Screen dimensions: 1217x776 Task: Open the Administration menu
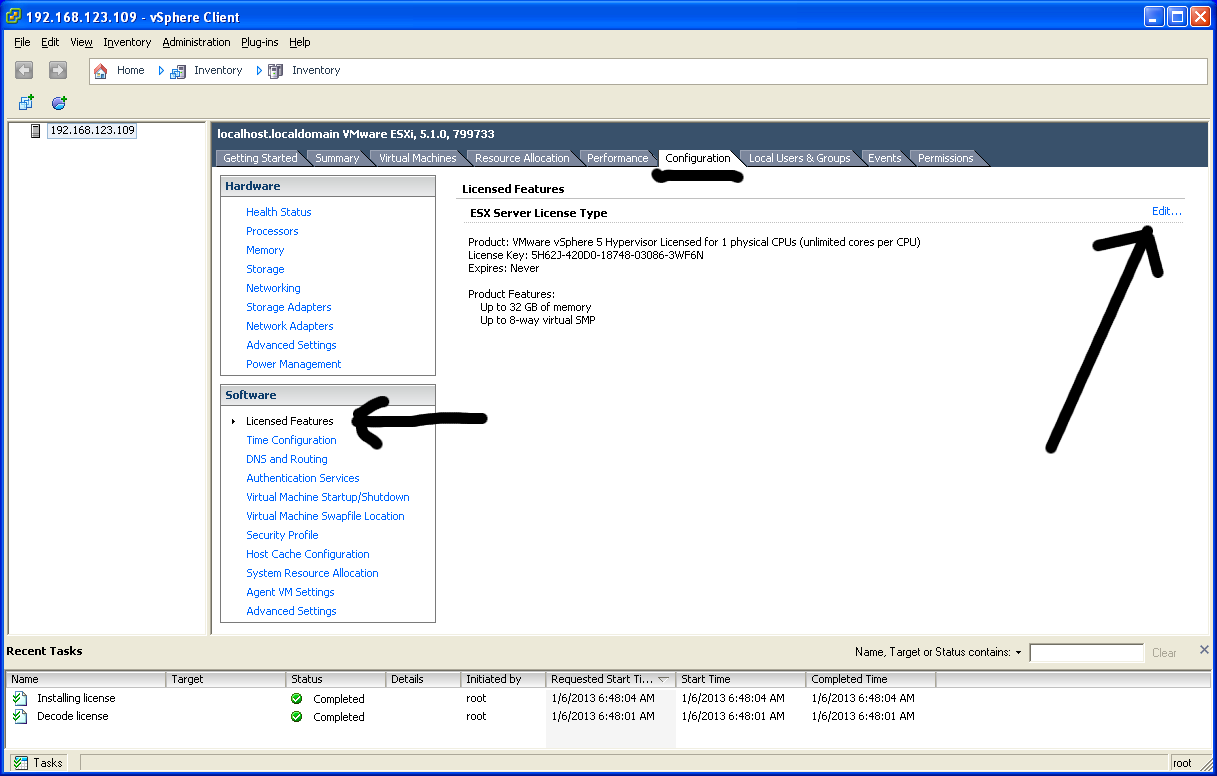pos(196,42)
